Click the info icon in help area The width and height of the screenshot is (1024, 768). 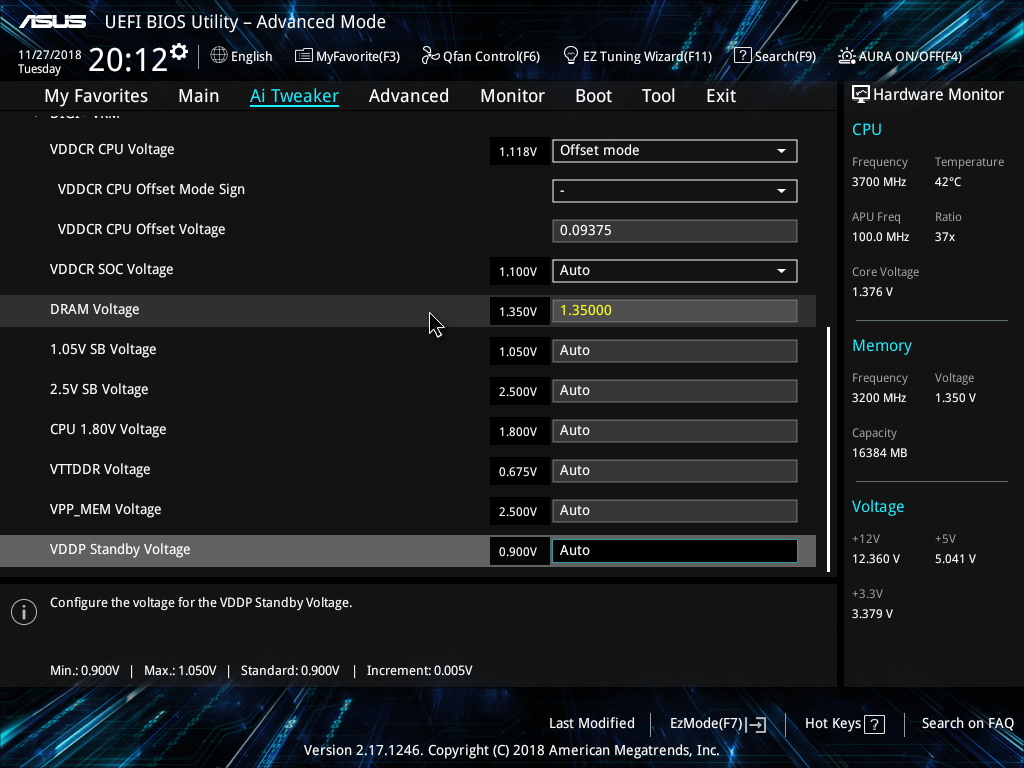pos(24,612)
